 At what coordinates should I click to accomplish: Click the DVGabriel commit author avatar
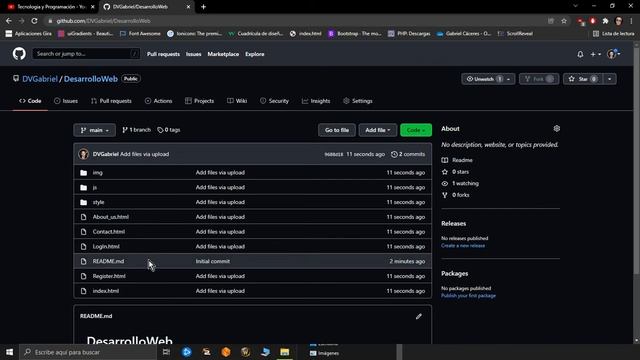coord(84,154)
